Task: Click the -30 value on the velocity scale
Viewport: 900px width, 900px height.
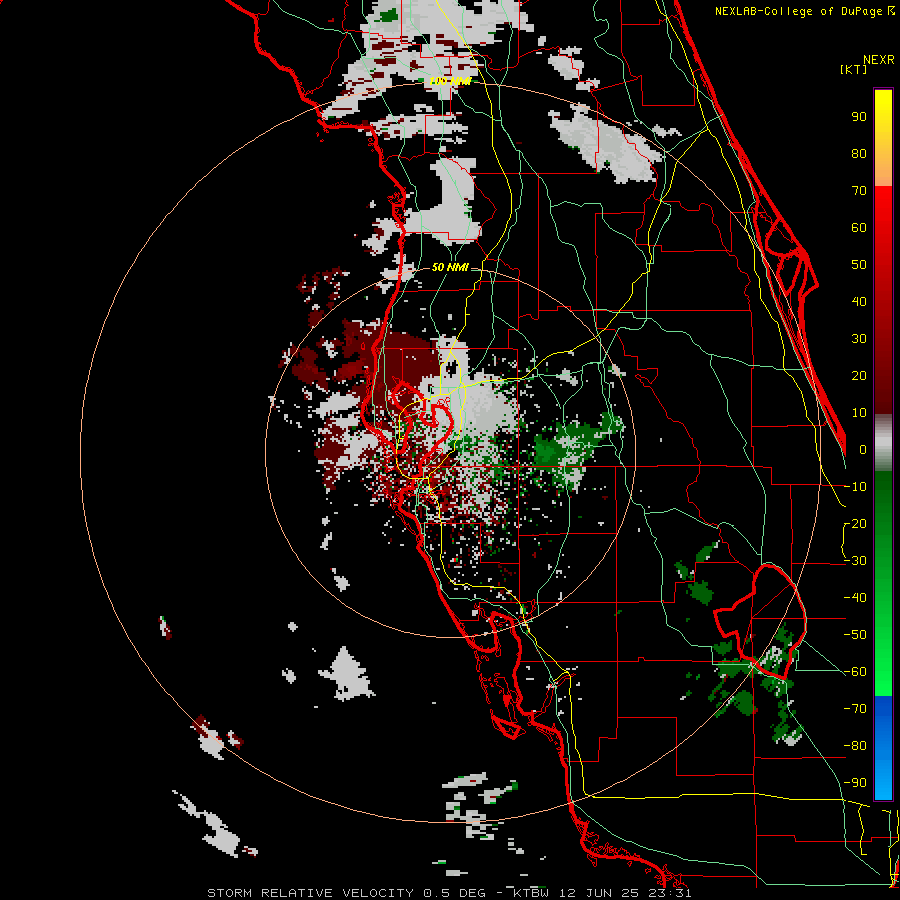Action: (855, 561)
